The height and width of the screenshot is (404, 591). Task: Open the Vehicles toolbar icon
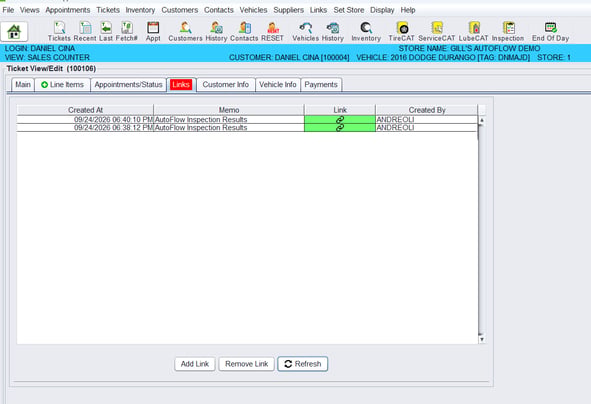306,31
